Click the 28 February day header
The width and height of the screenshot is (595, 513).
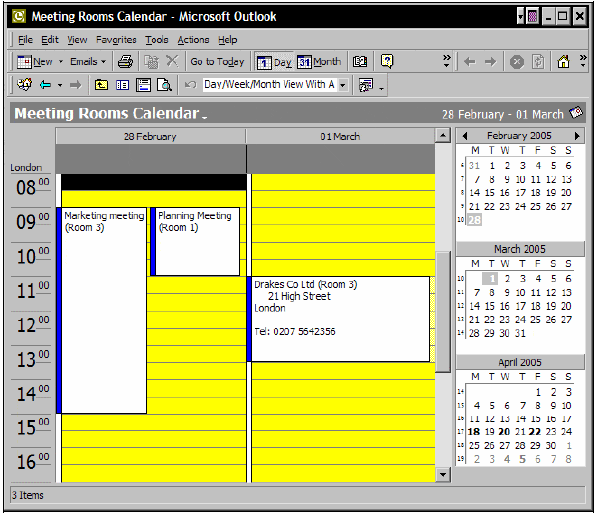coord(150,136)
